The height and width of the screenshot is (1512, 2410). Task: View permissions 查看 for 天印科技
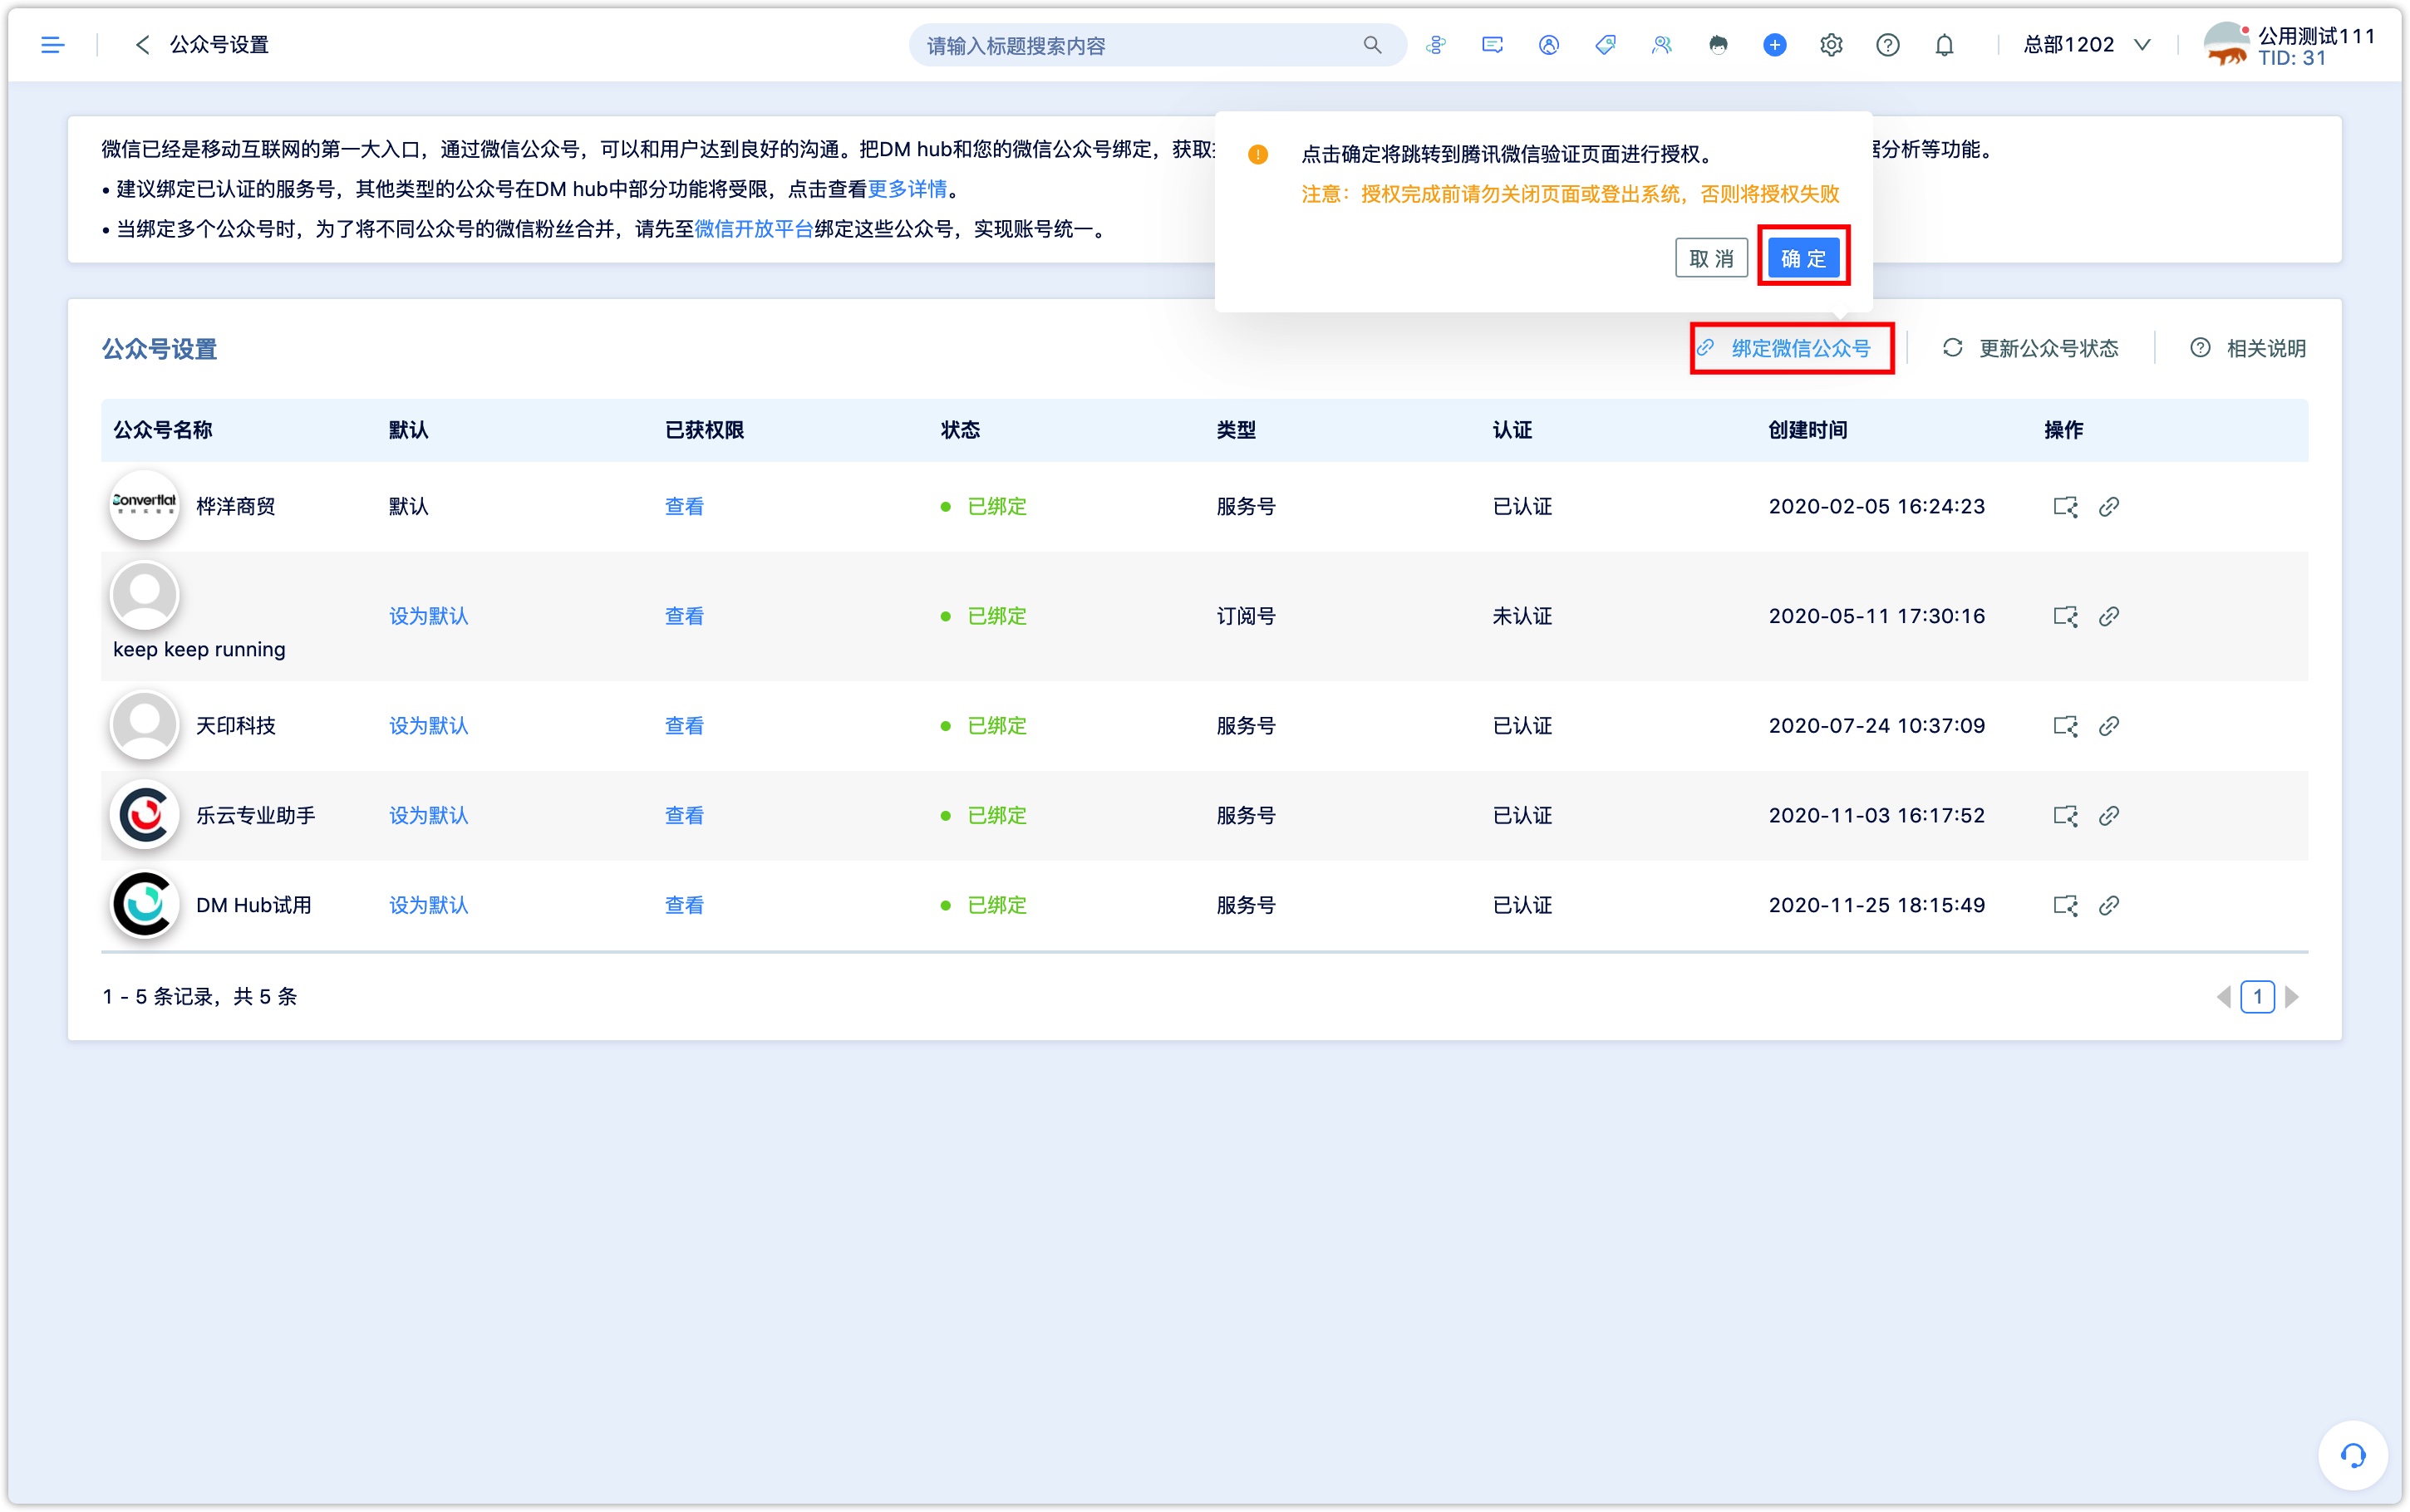(684, 726)
